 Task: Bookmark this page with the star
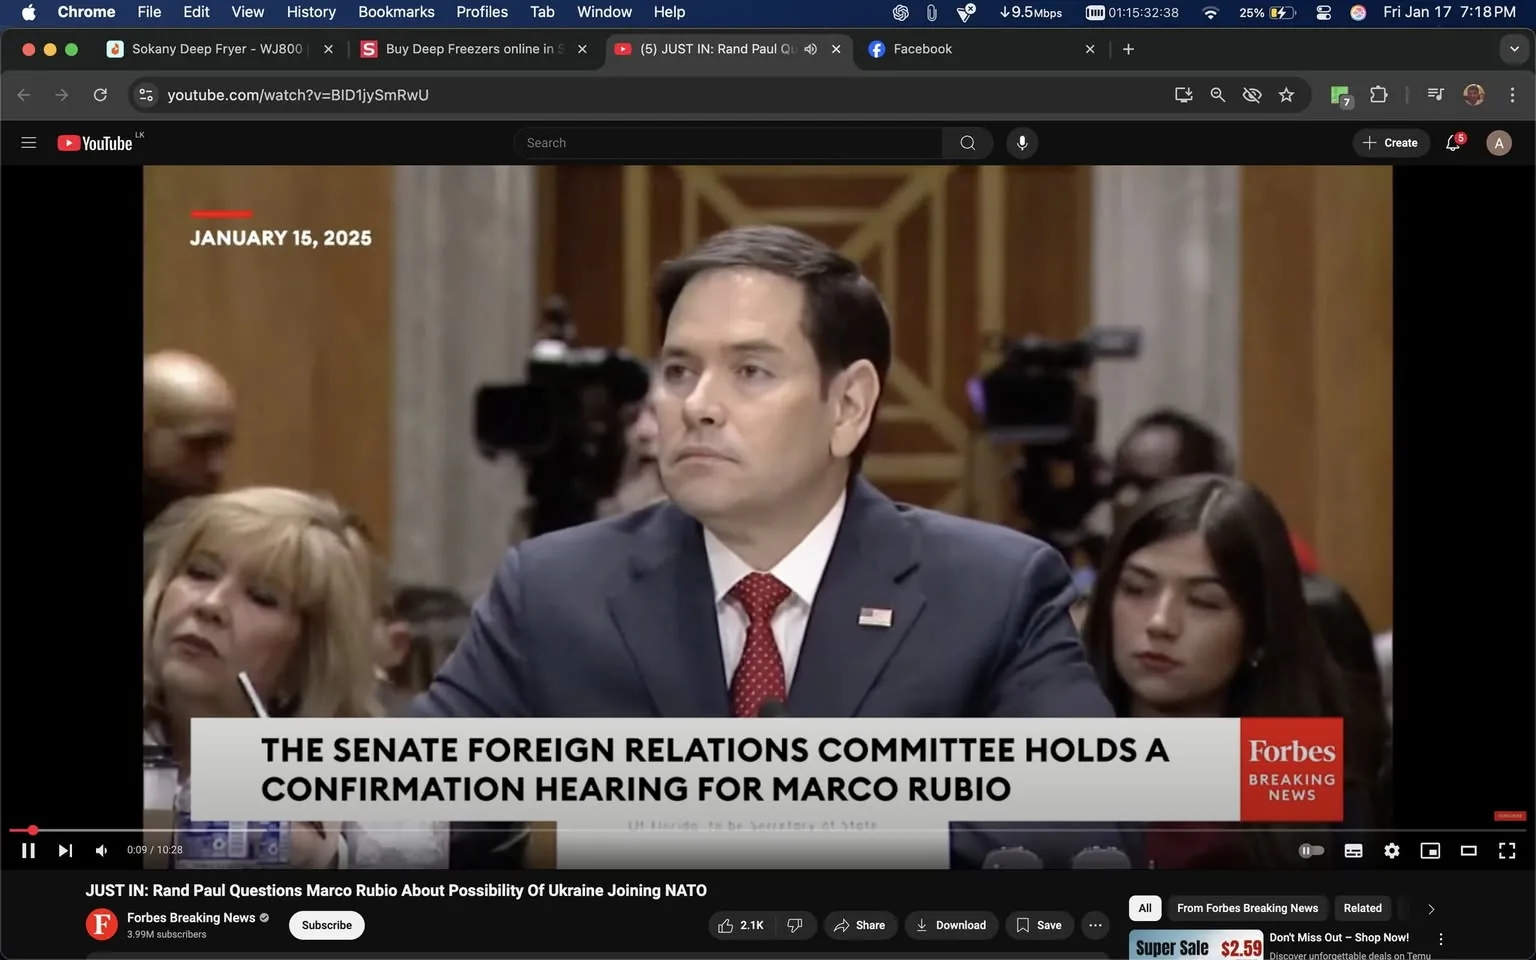(x=1286, y=95)
